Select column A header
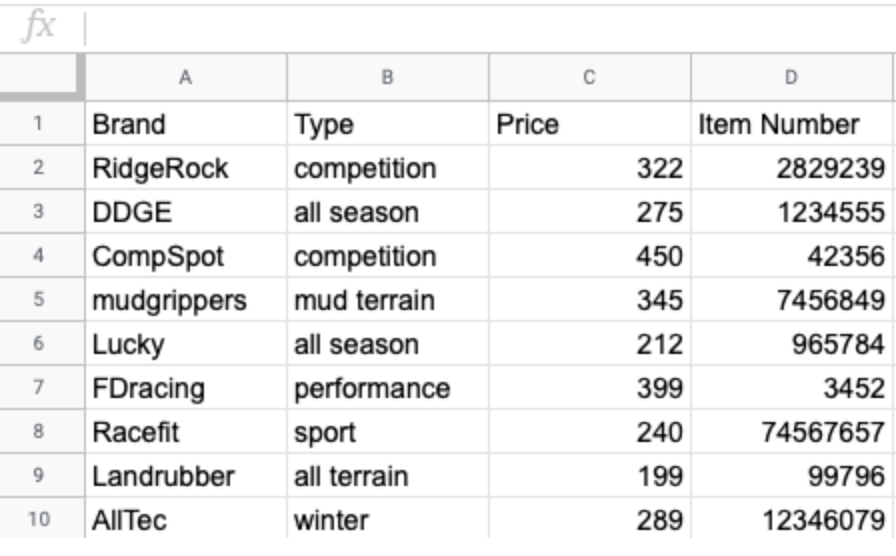Screen dimensions: 896x556 (x=186, y=77)
